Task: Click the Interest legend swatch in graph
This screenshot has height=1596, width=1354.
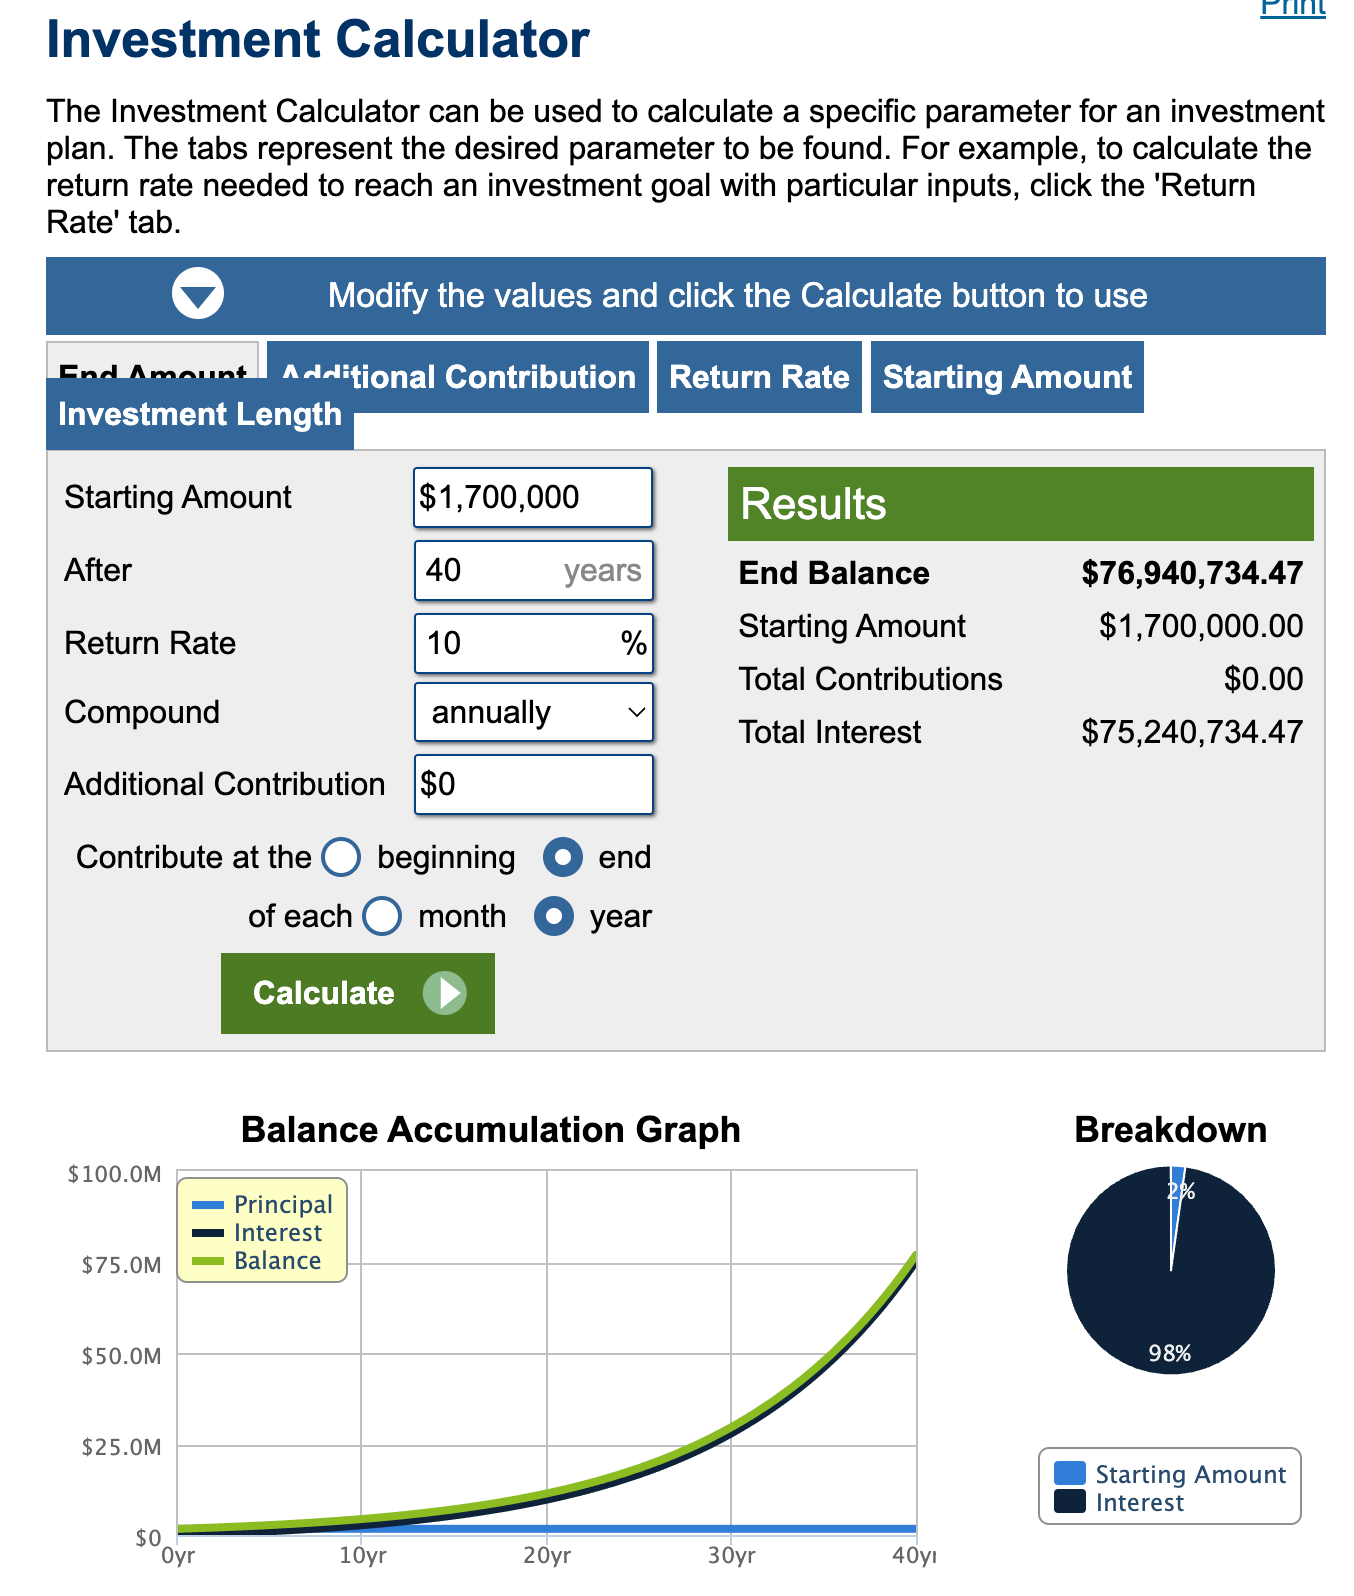Action: pyautogui.click(x=208, y=1233)
